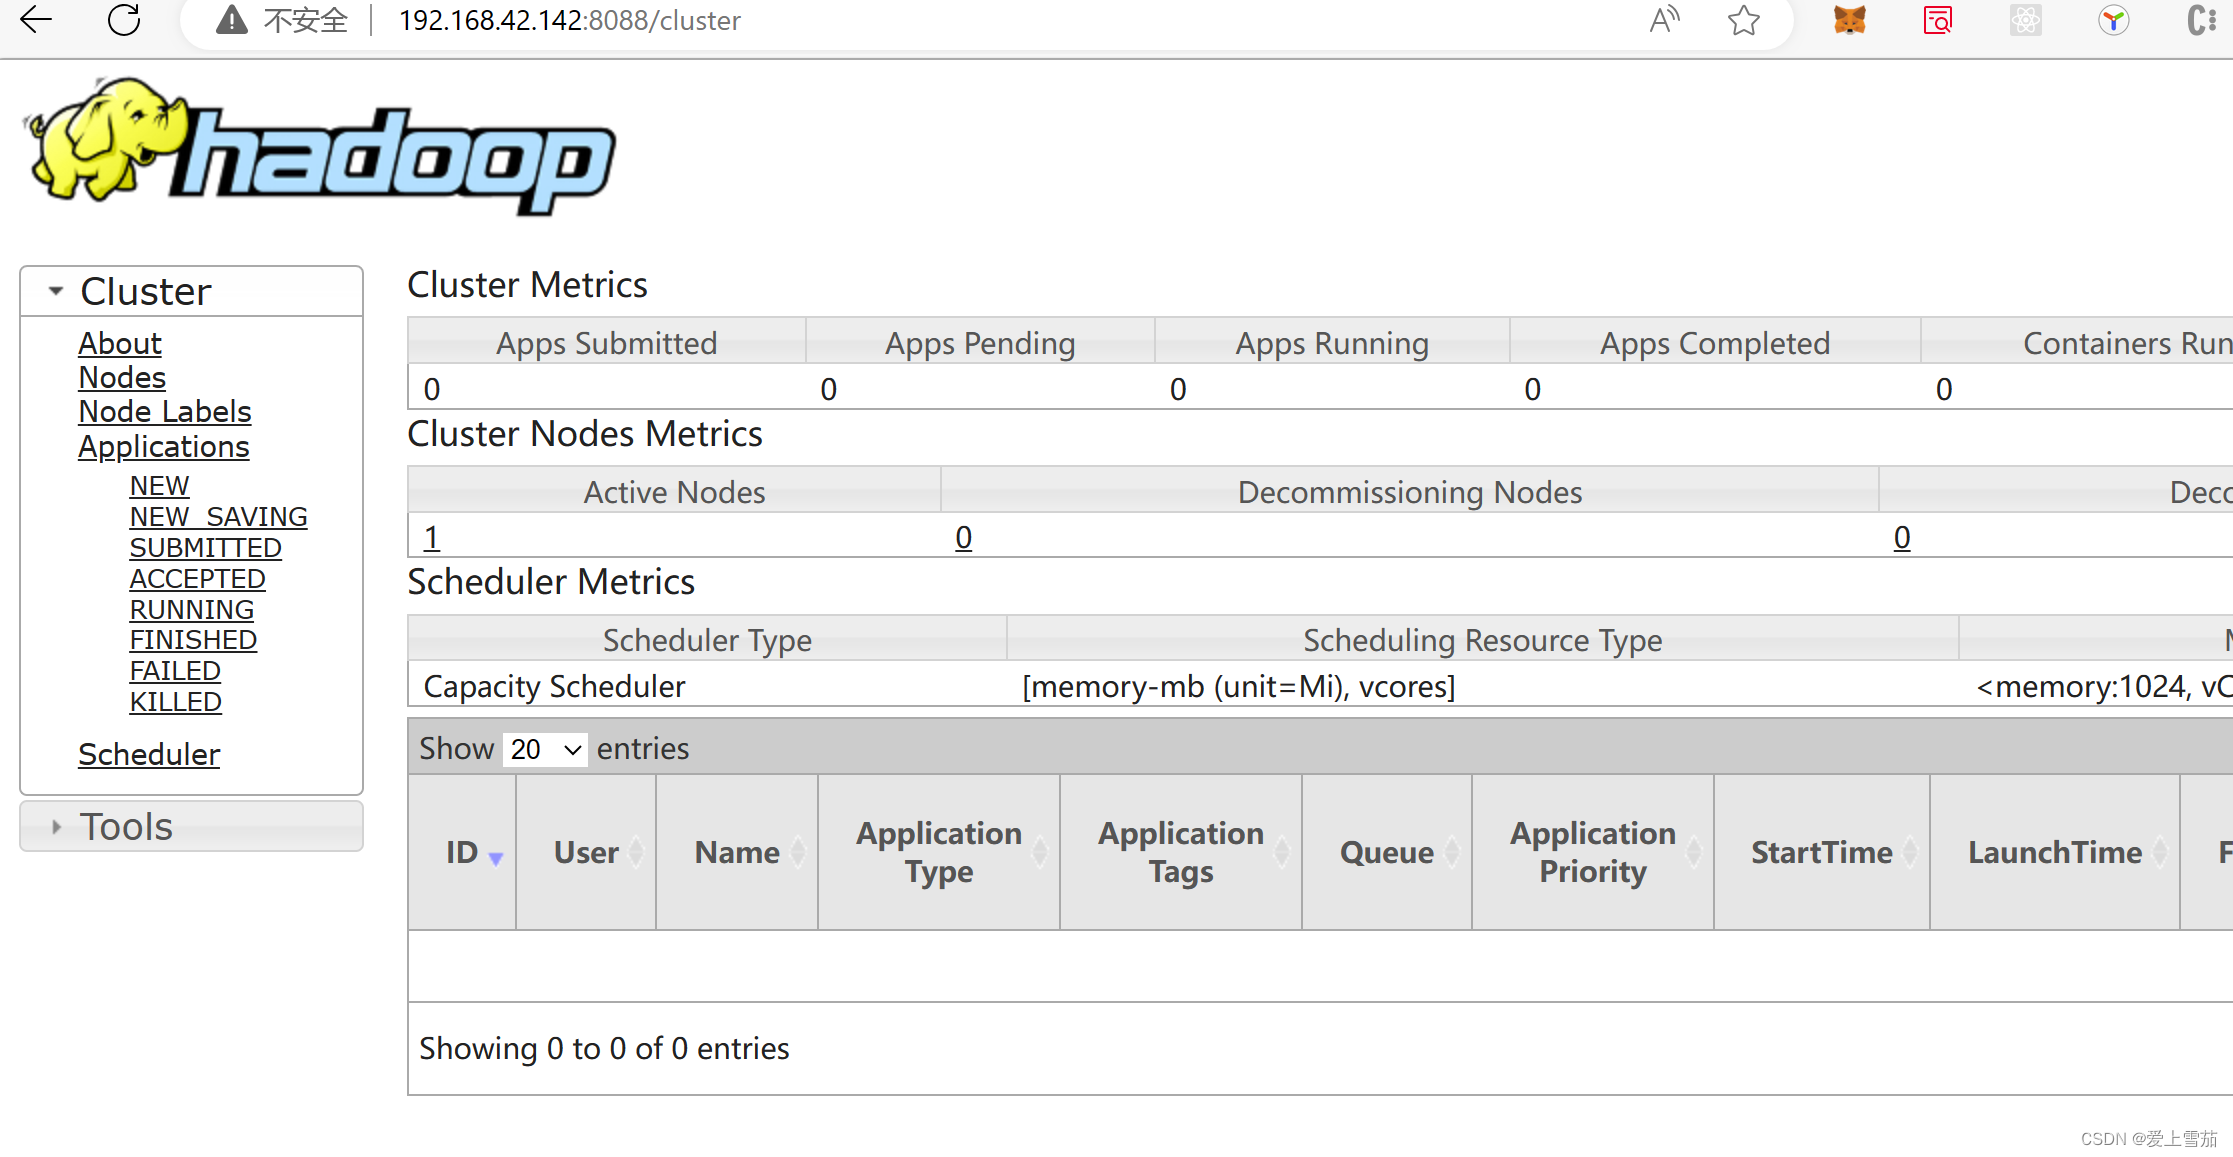Click the red search extension icon
The height and width of the screenshot is (1157, 2233).
[1937, 20]
